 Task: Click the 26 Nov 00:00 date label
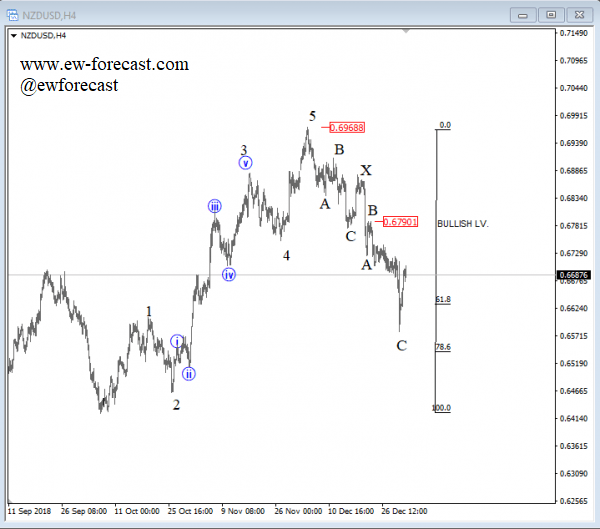[x=298, y=511]
